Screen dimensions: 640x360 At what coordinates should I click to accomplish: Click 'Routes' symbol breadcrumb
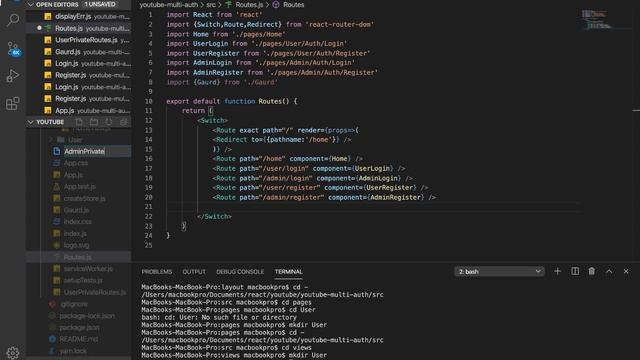pos(293,4)
